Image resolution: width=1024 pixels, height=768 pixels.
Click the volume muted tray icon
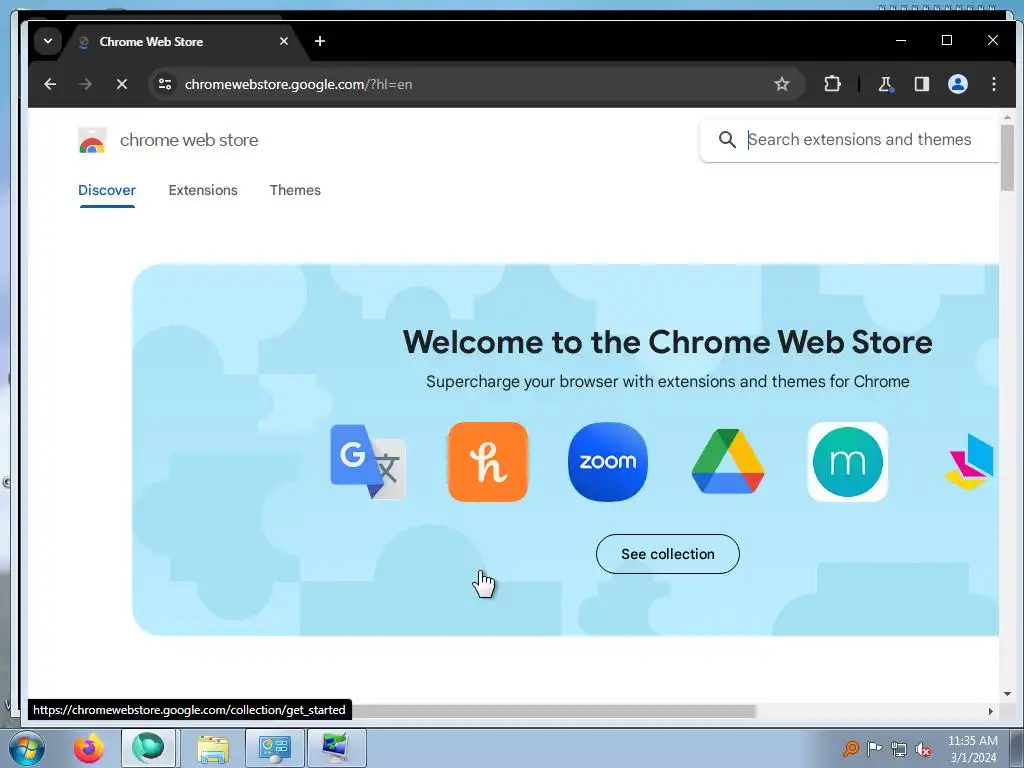coord(923,750)
